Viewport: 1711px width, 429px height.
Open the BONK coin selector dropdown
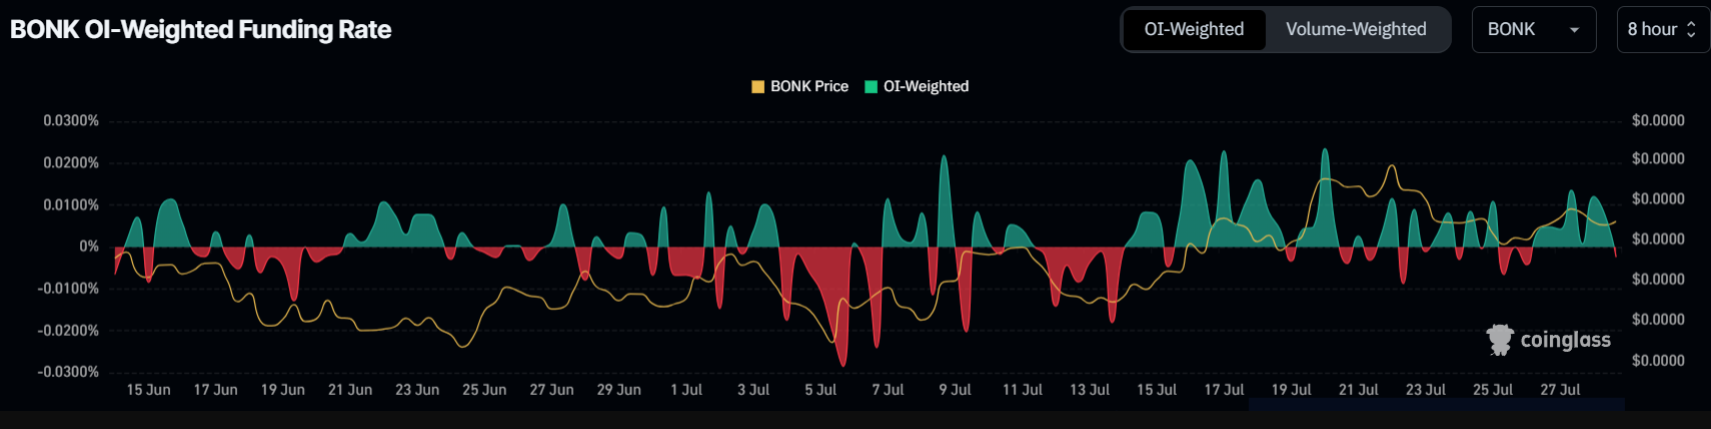1533,29
